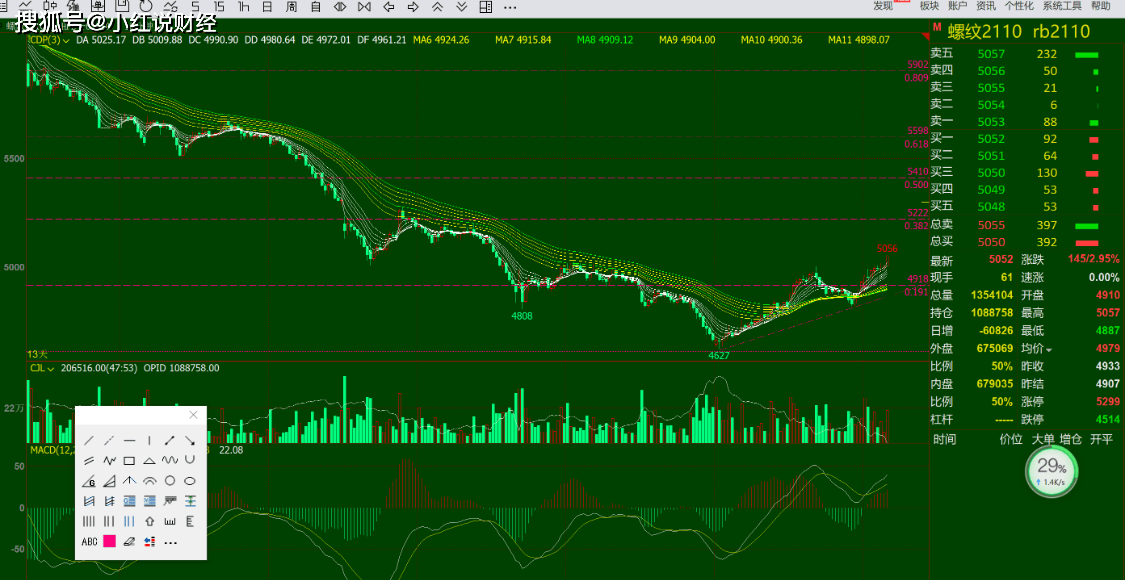Switch chart to daily (日) period
This screenshot has width=1125, height=580.
266,7
